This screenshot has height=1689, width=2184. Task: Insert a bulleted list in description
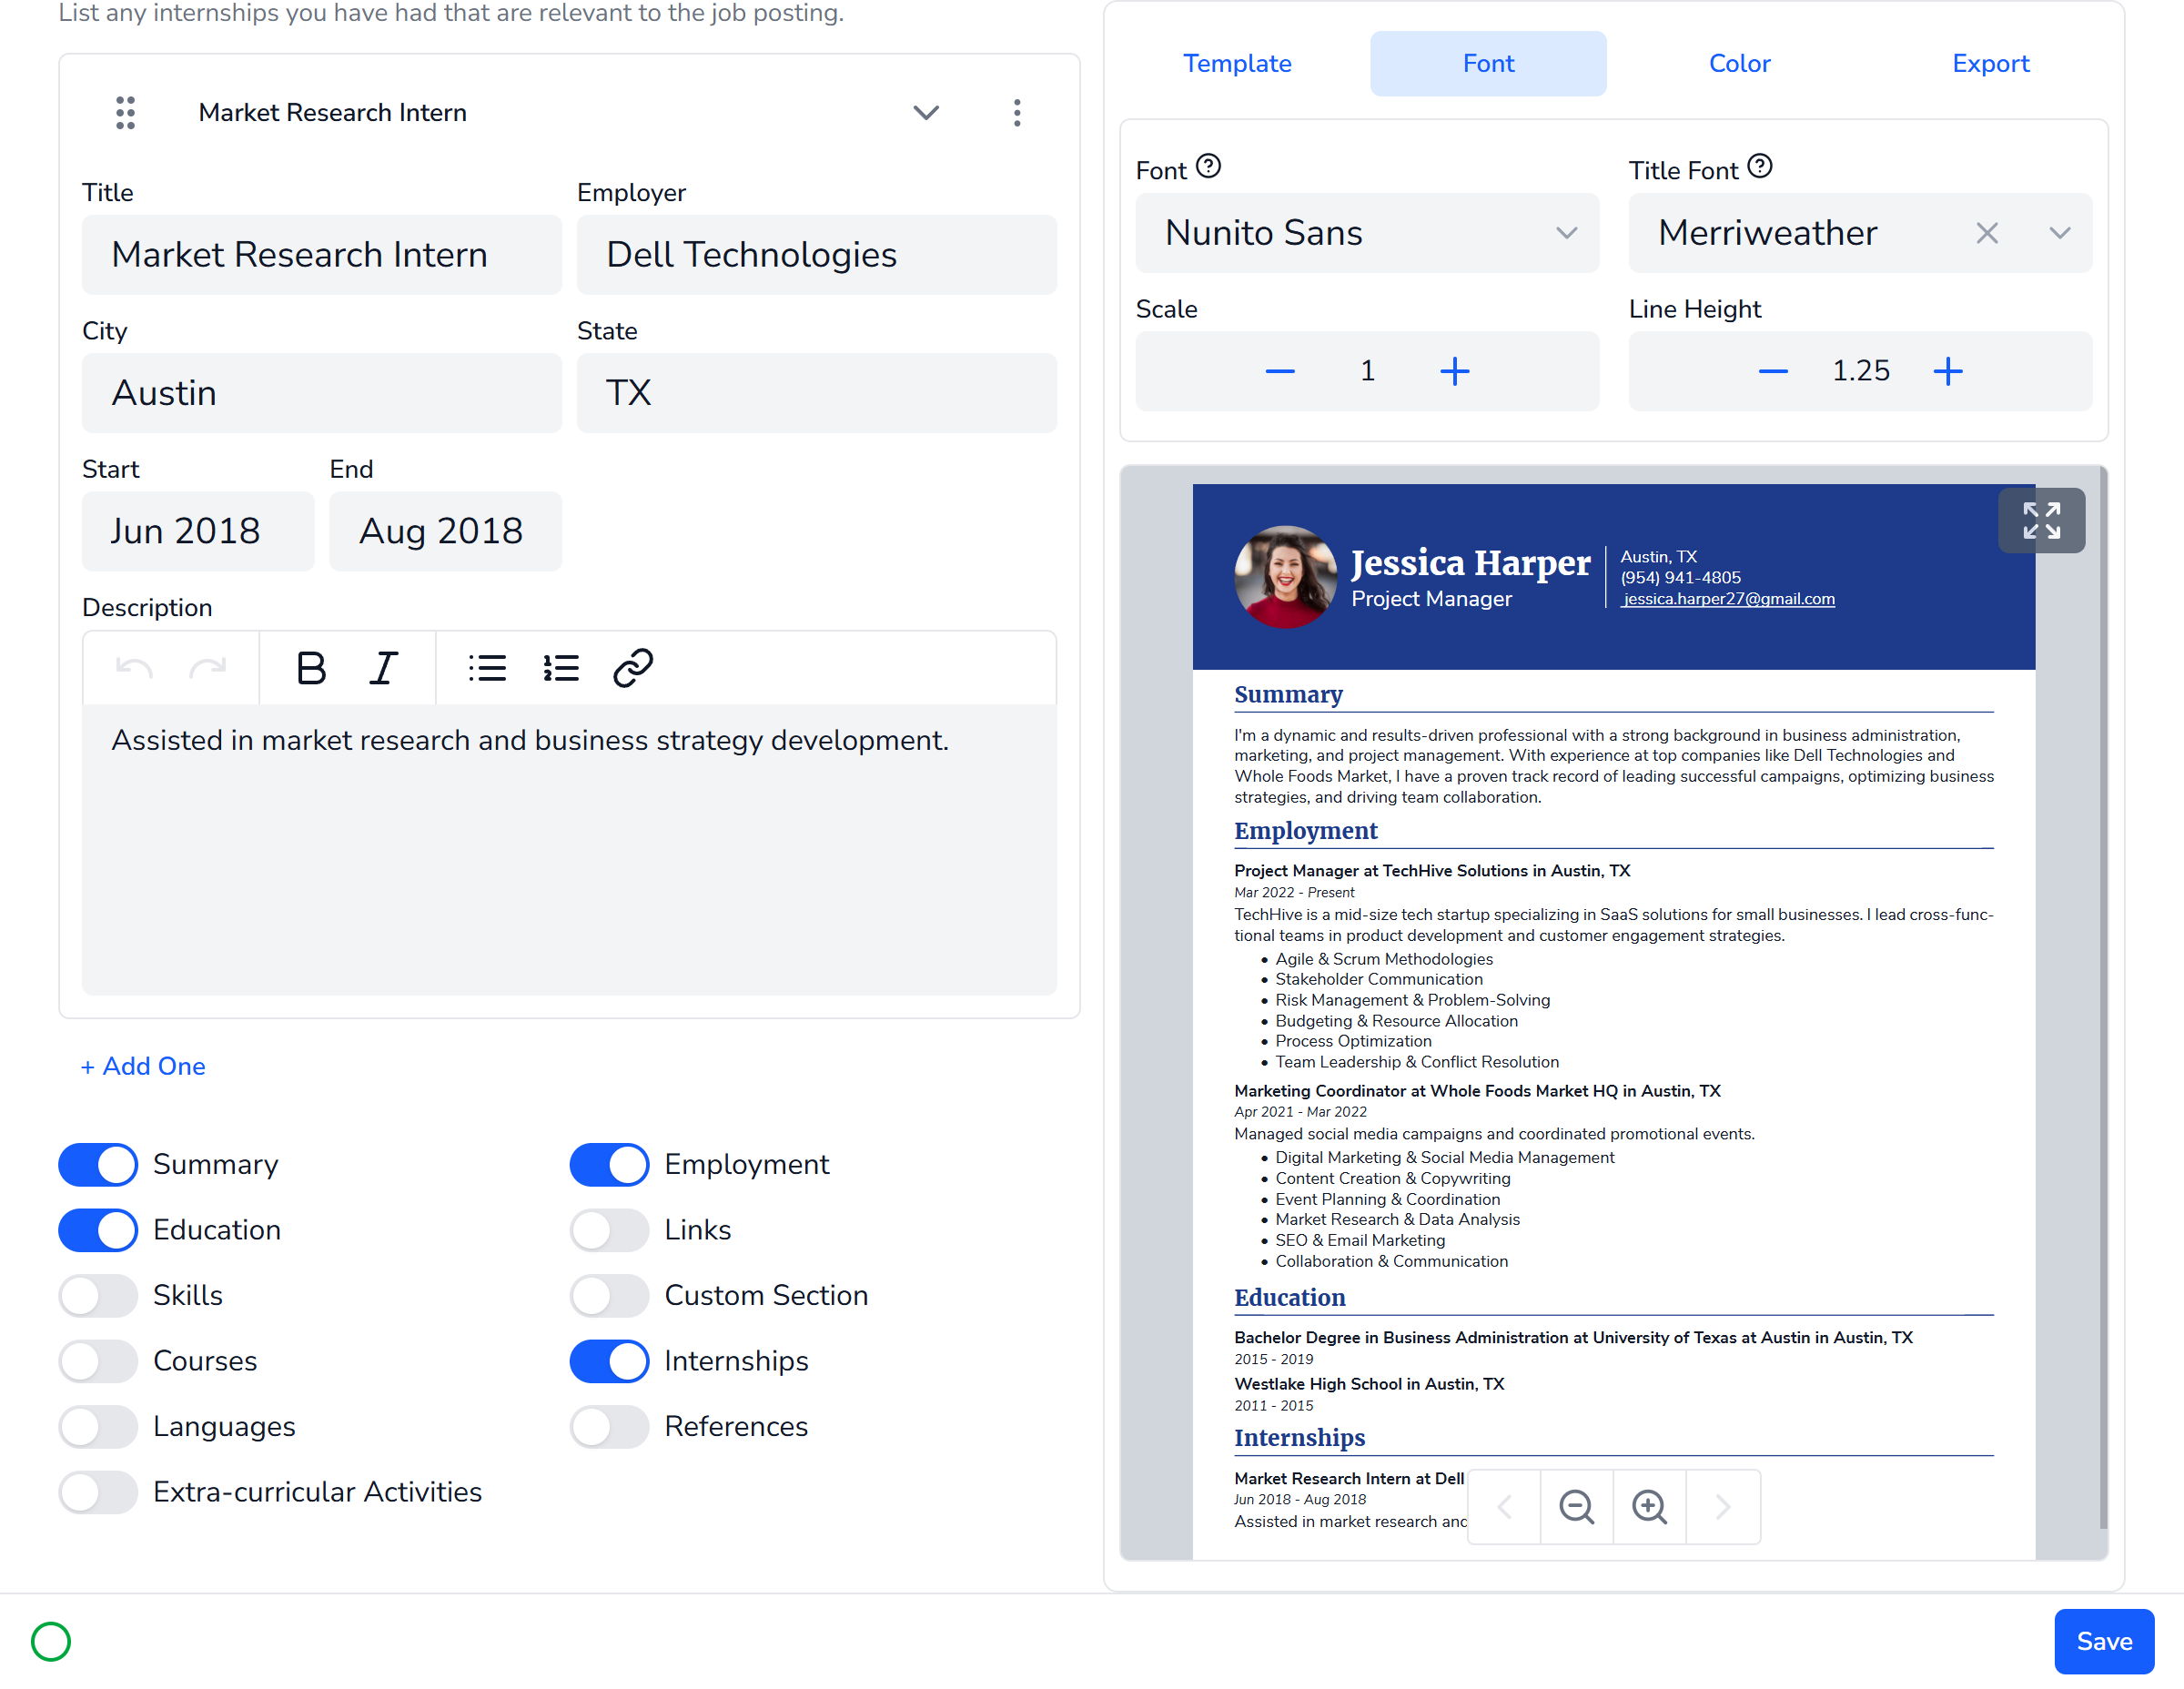(x=487, y=667)
